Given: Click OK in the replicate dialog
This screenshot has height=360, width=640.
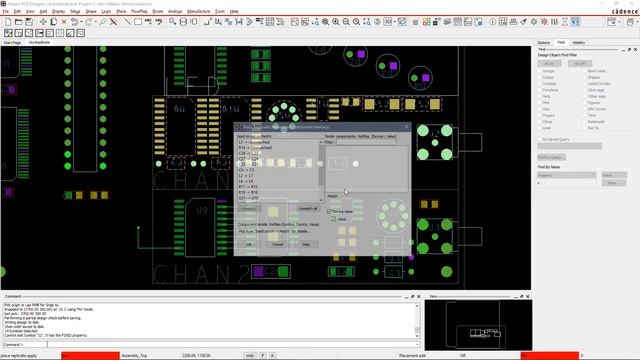Looking at the screenshot, I should pos(249,244).
